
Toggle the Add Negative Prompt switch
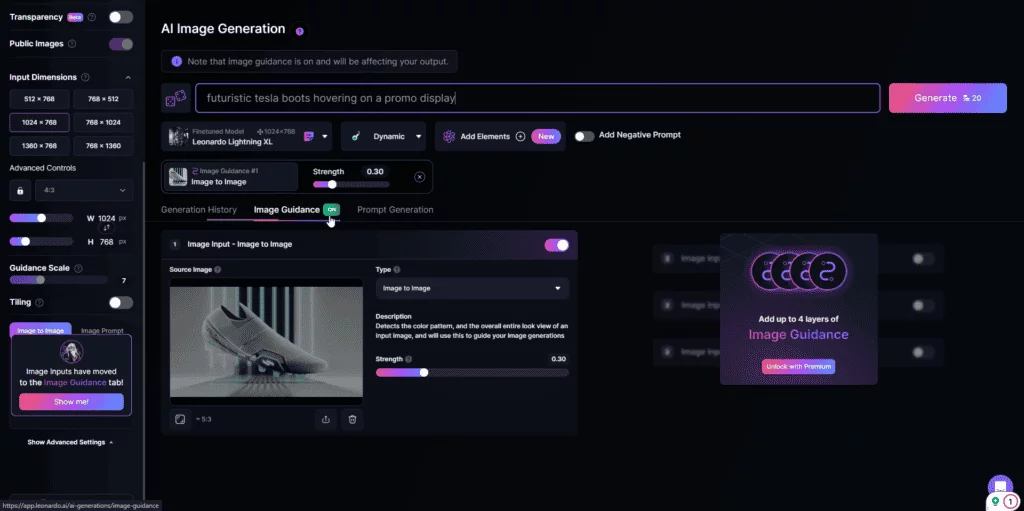coord(584,136)
